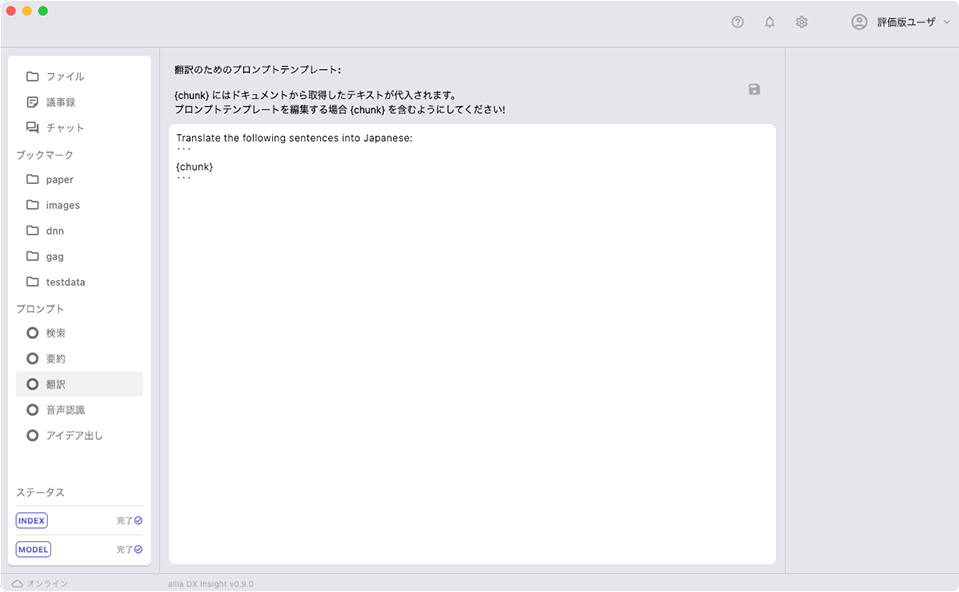Viewport: 959px width, 592px height.
Task: Click the gag bookmark folder icon
Action: 32,256
